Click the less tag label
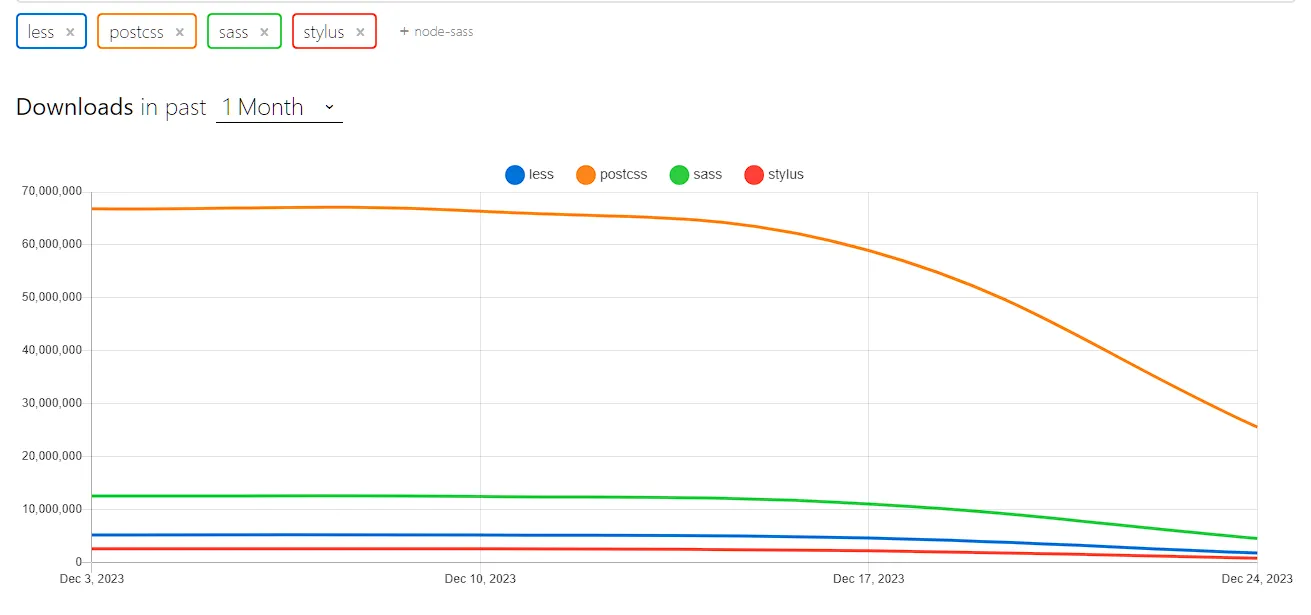 pyautogui.click(x=41, y=32)
